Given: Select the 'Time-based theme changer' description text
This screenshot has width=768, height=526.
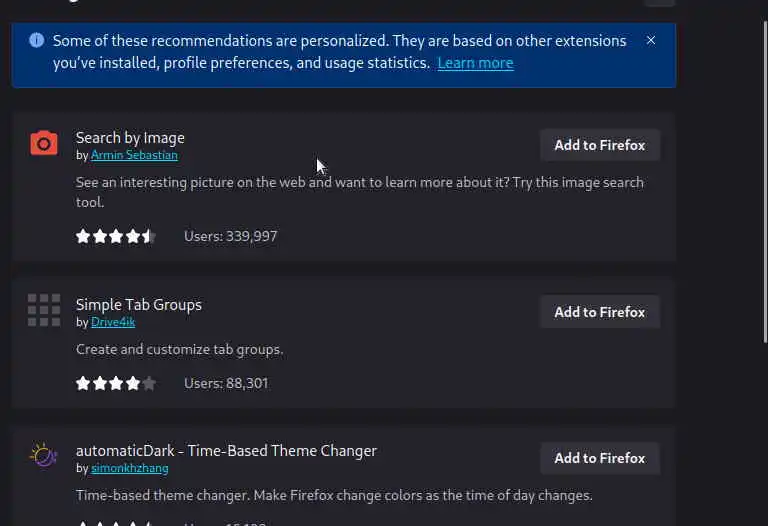Looking at the screenshot, I should (x=334, y=496).
